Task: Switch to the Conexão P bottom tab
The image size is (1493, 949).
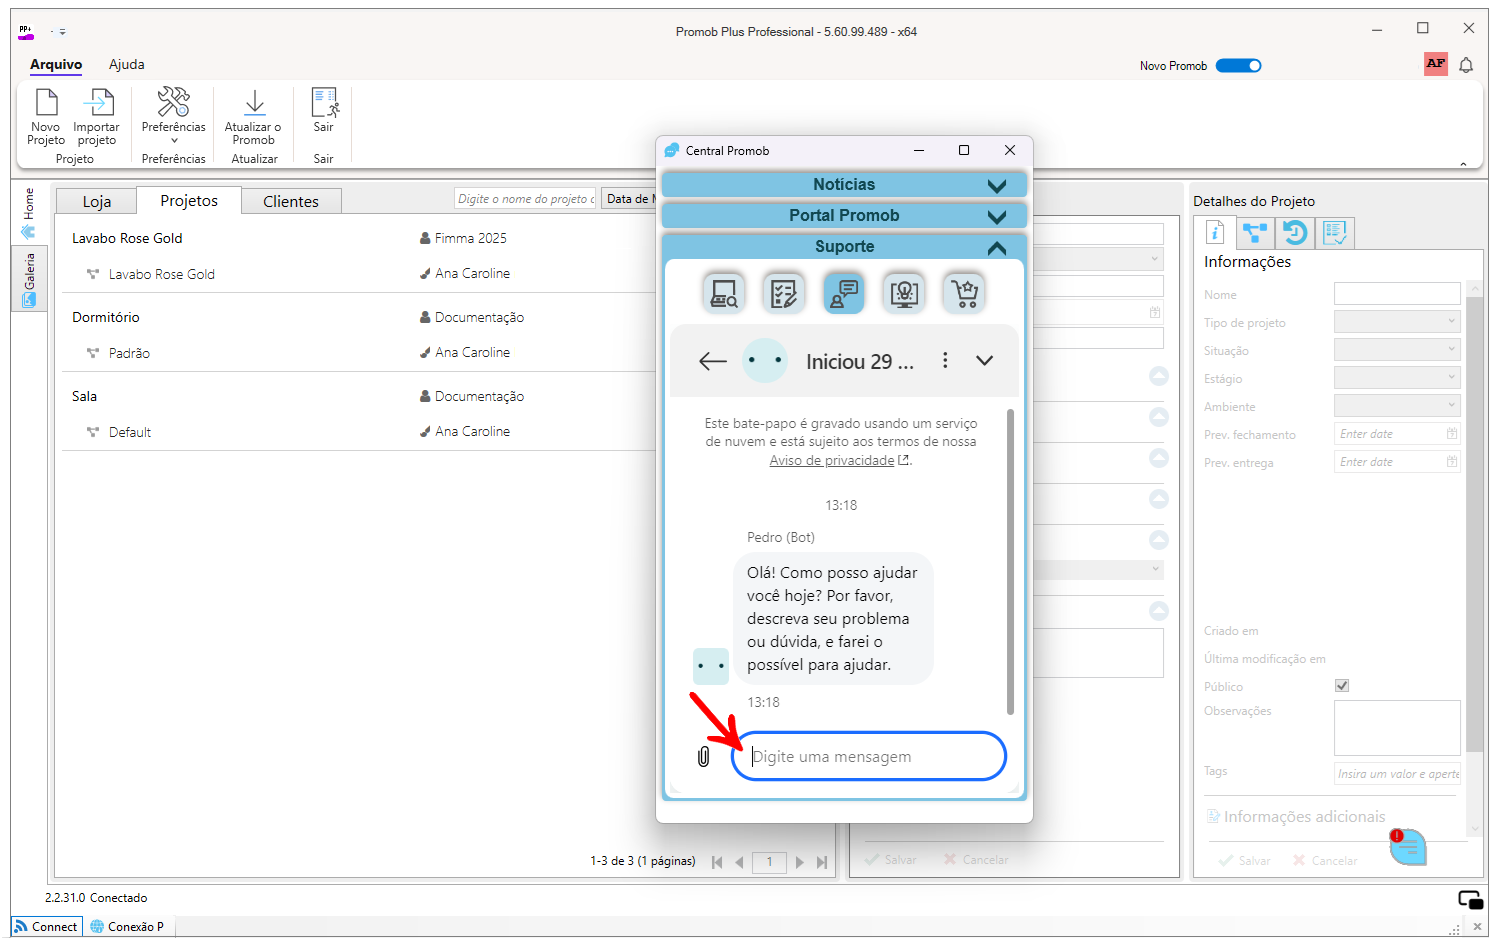Action: click(x=127, y=927)
